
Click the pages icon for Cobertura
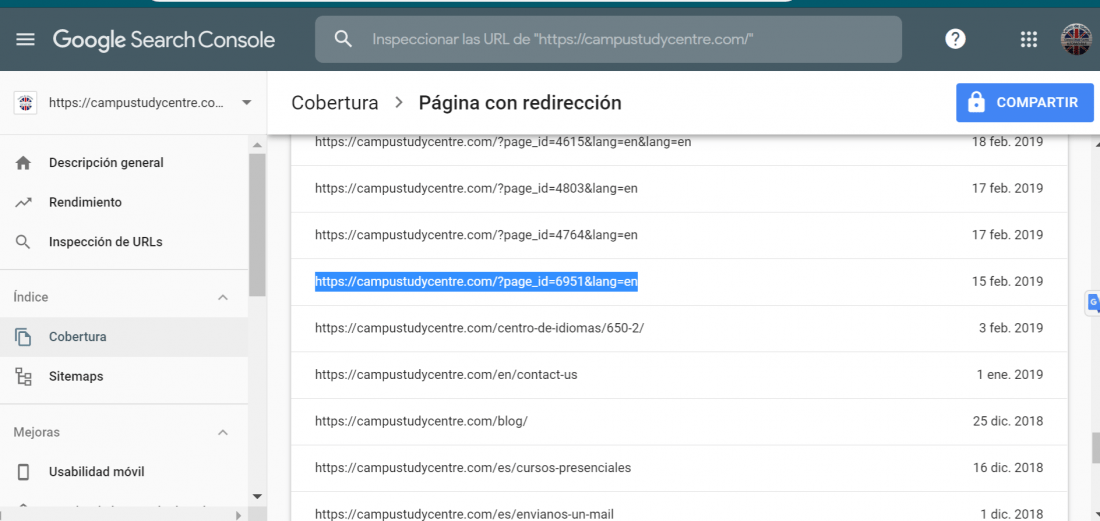click(x=23, y=337)
